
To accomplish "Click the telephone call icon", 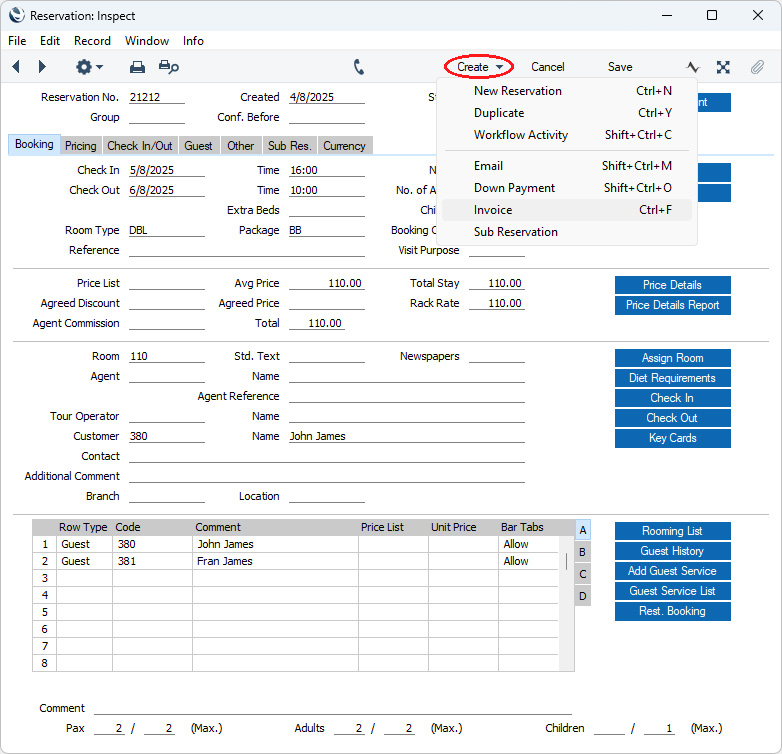I will (359, 67).
